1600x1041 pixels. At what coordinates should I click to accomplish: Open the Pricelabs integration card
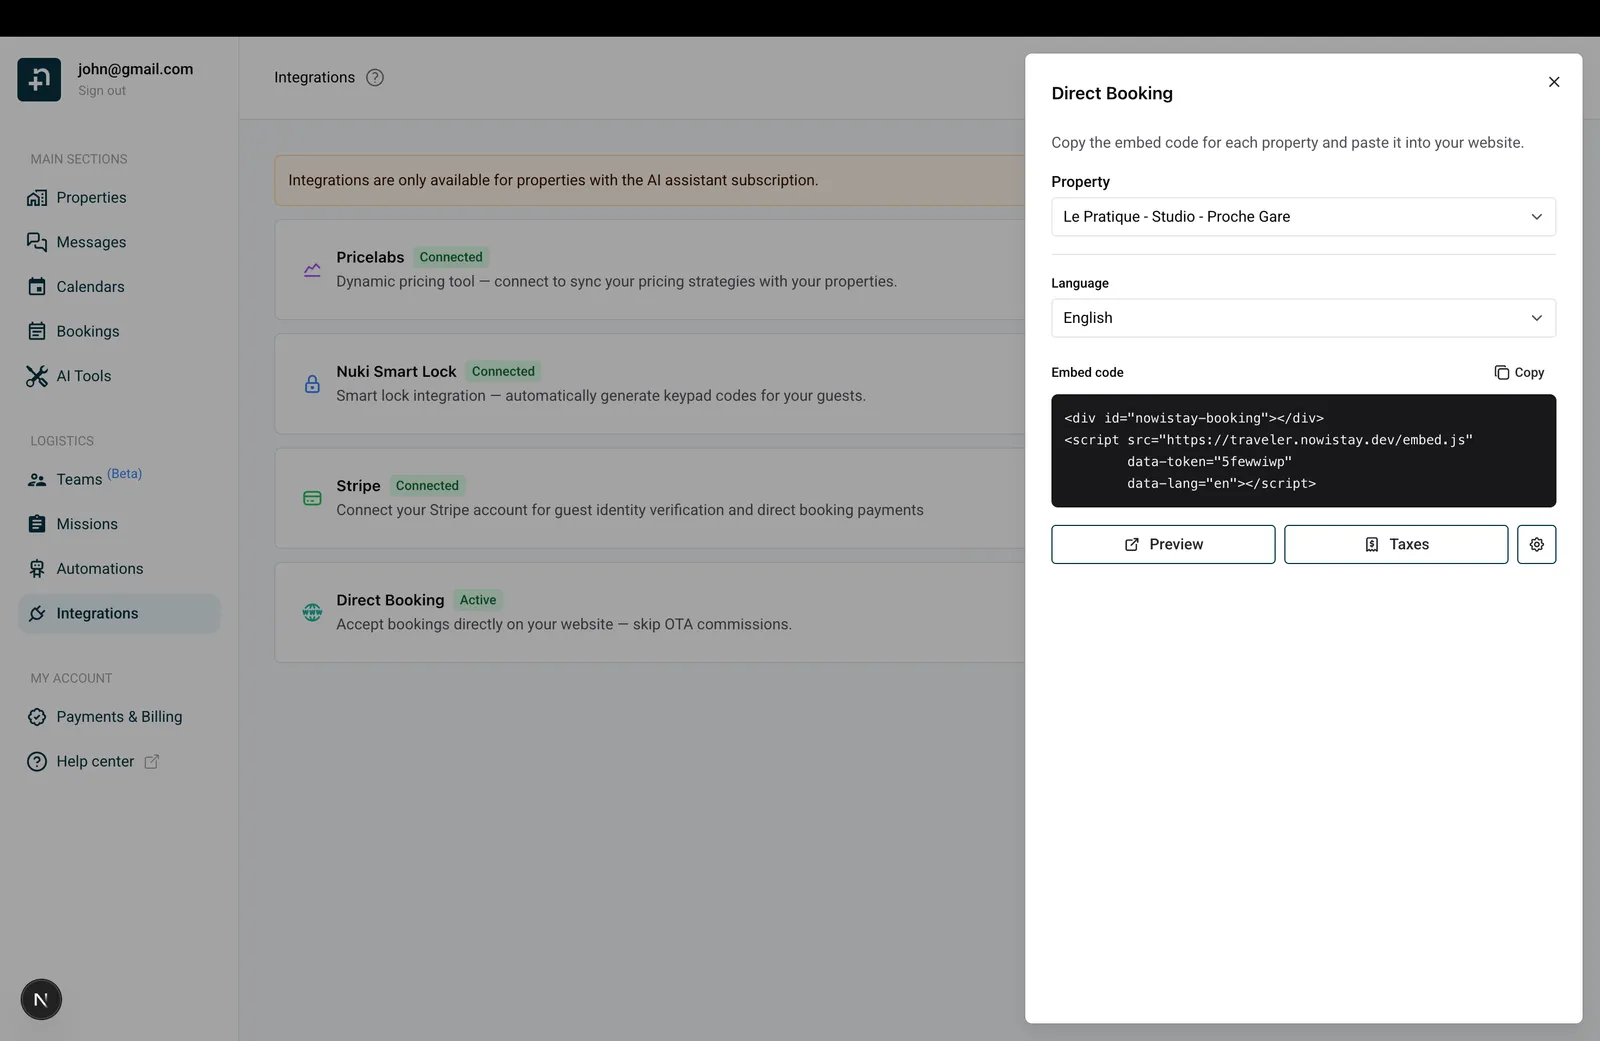650,270
